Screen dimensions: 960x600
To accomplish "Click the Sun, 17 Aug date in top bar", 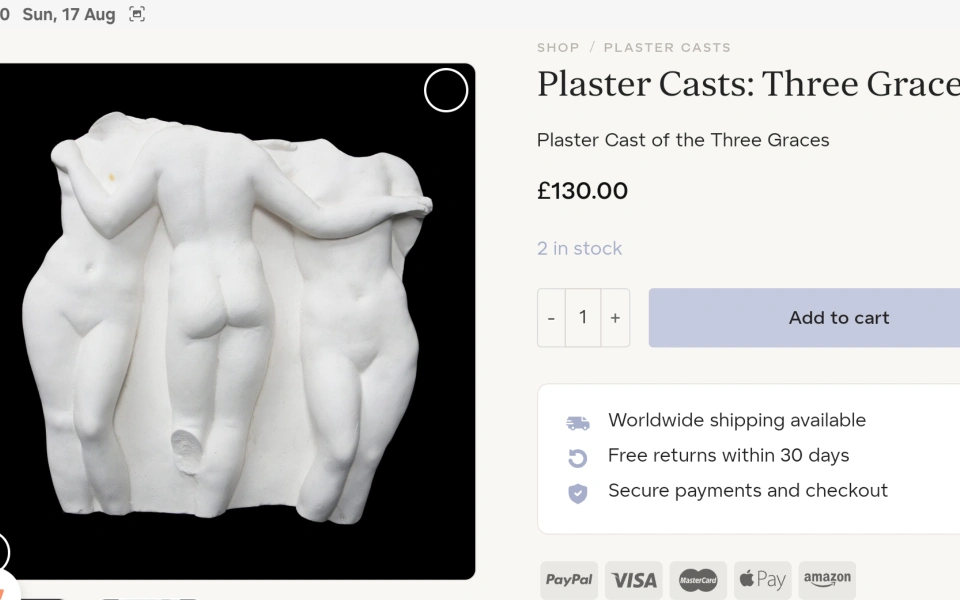I will pos(69,14).
